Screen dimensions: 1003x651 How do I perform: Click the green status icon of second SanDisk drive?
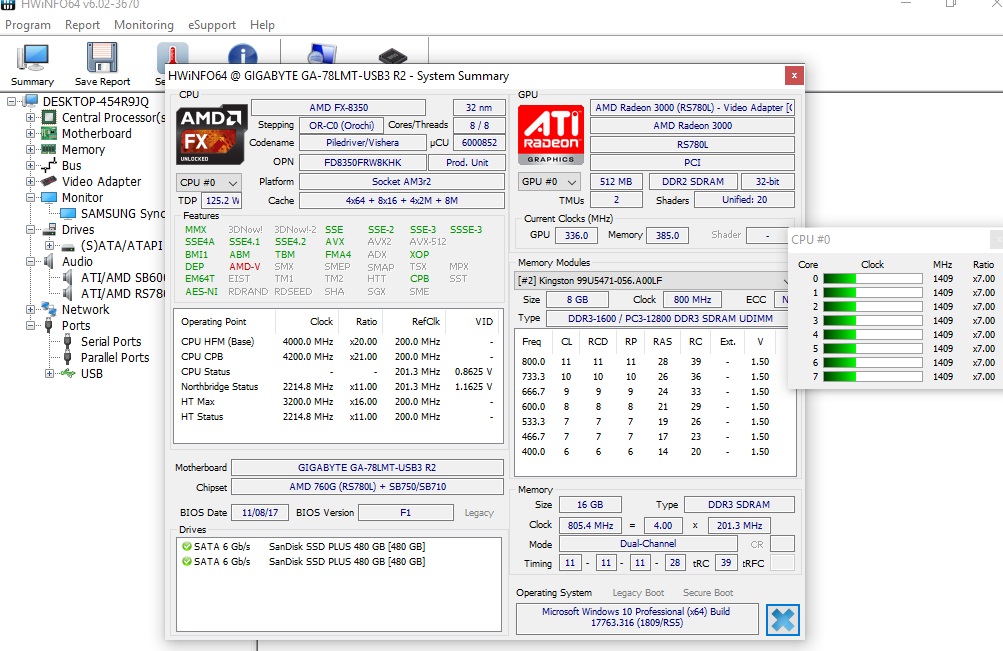(187, 561)
